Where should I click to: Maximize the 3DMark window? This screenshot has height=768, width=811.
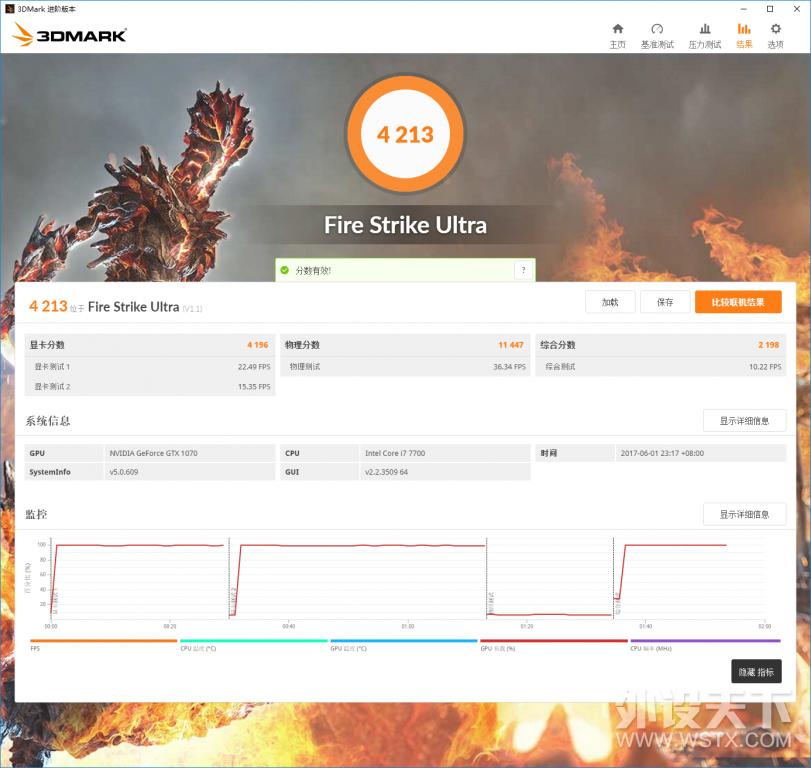pos(770,9)
